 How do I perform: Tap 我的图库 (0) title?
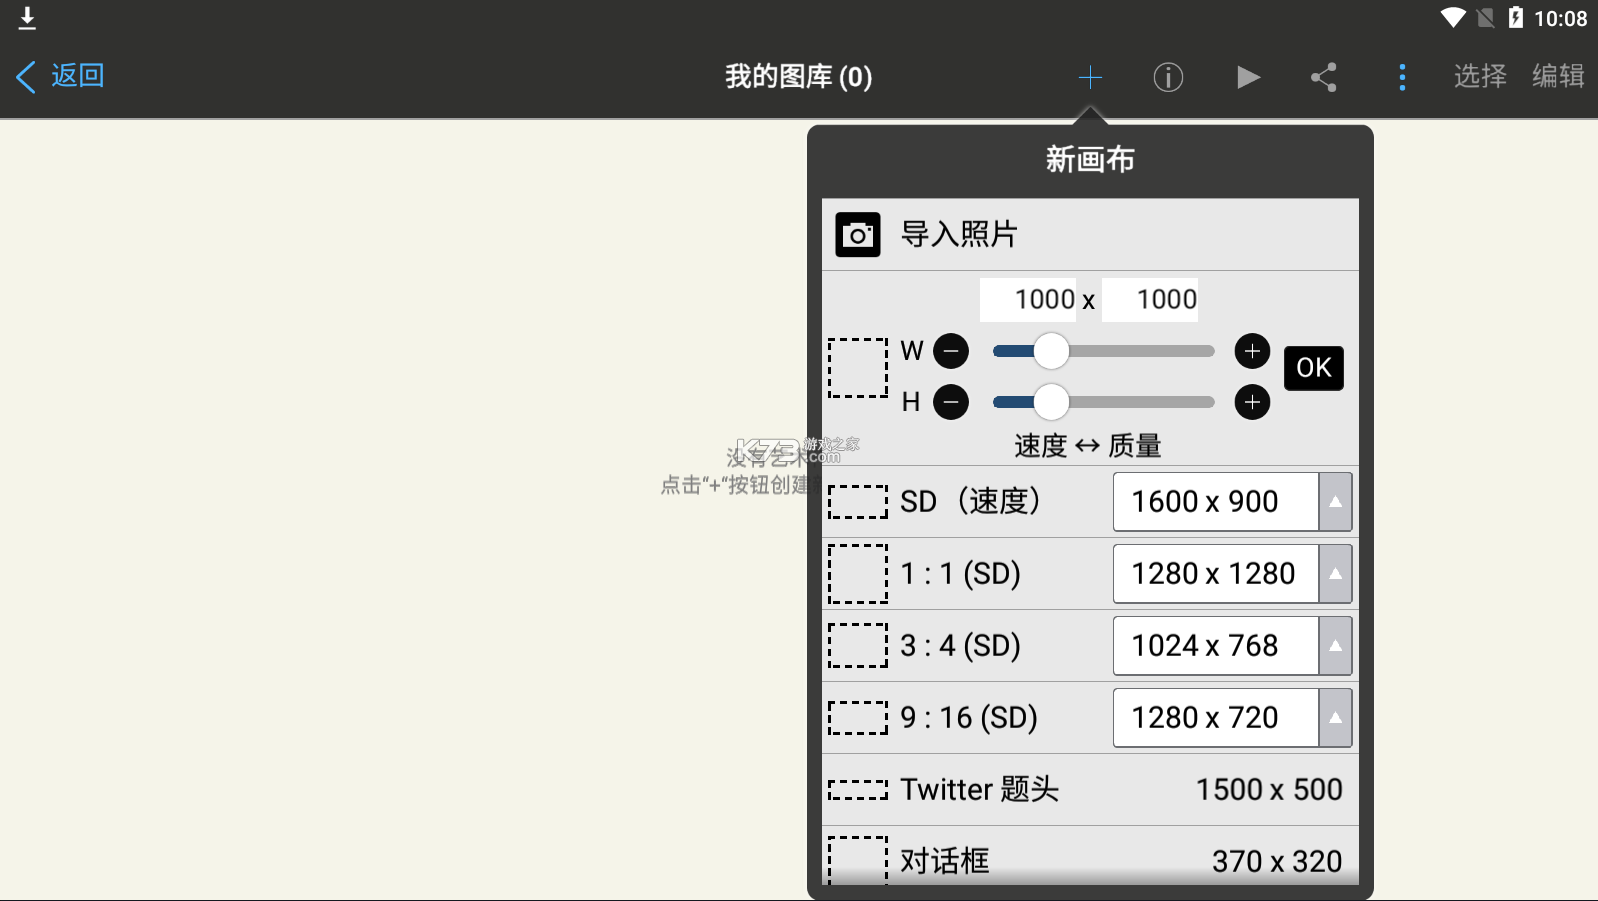[799, 77]
